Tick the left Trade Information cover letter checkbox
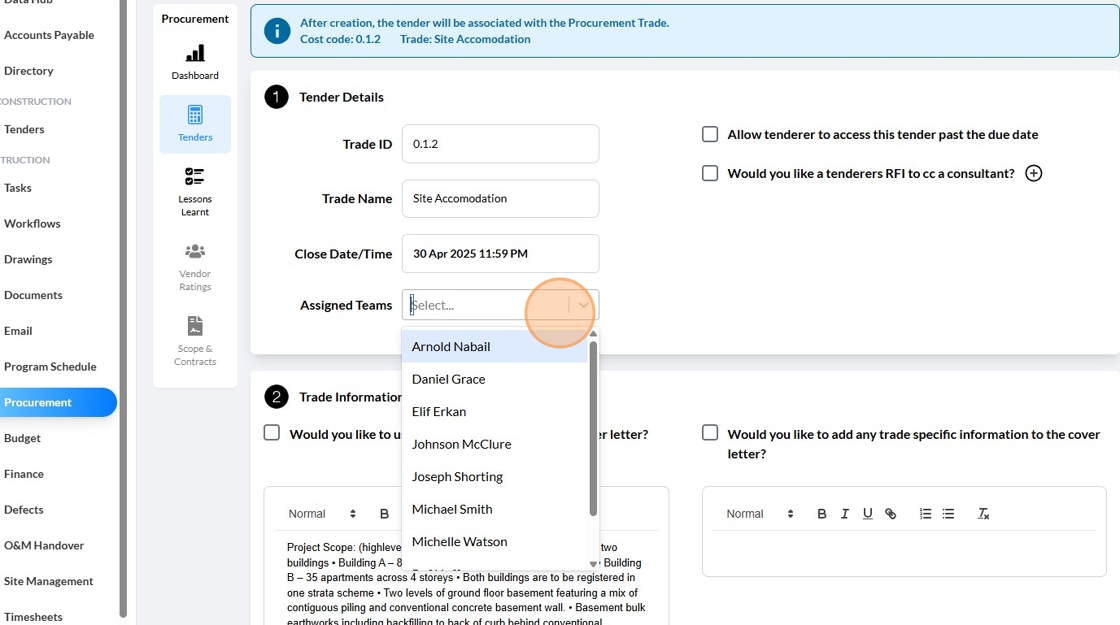This screenshot has width=1120, height=625. coord(271,433)
